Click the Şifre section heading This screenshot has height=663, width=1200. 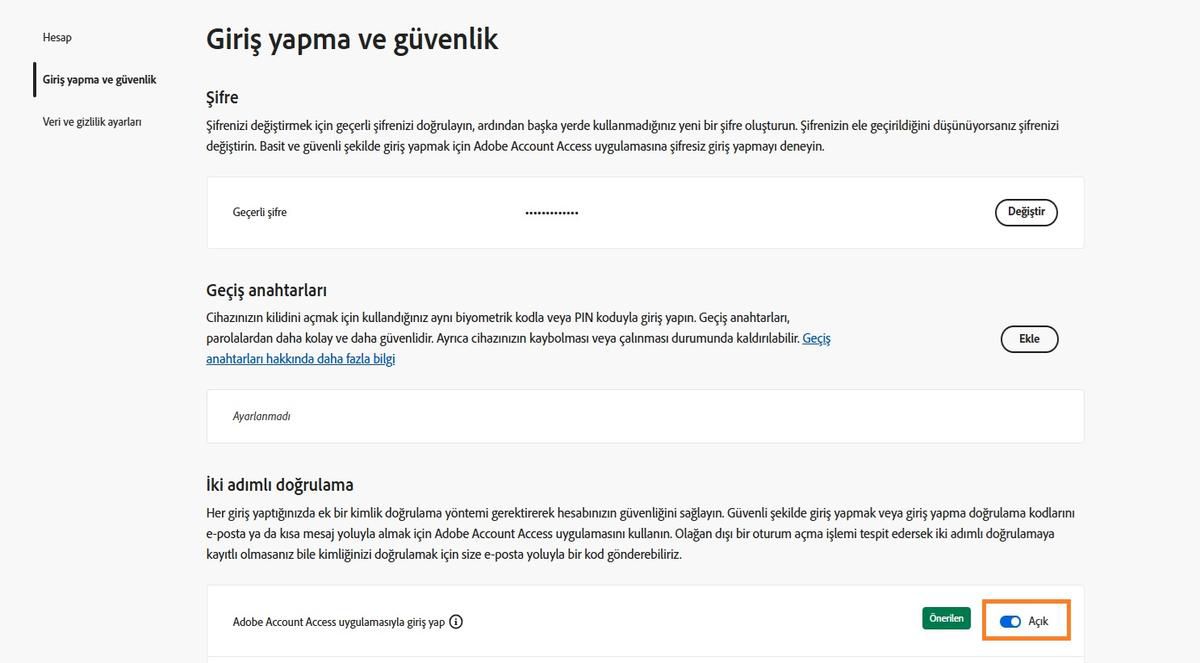click(x=222, y=97)
